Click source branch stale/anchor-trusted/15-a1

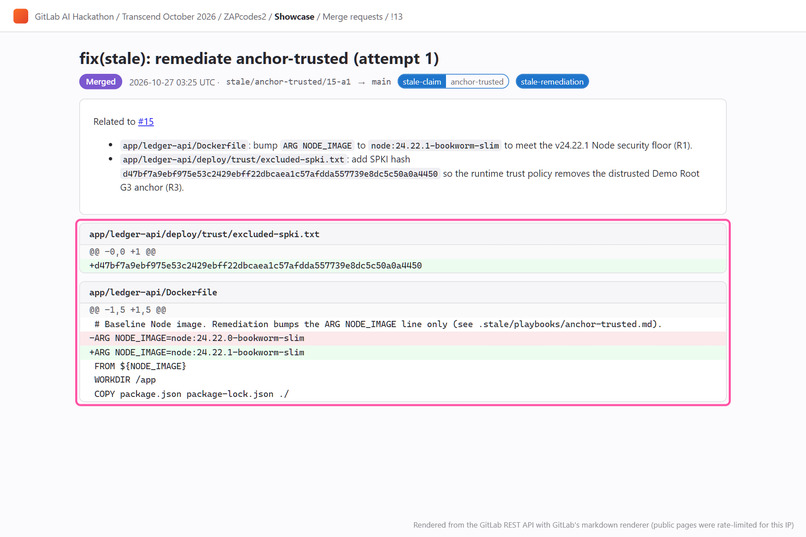[x=288, y=82]
